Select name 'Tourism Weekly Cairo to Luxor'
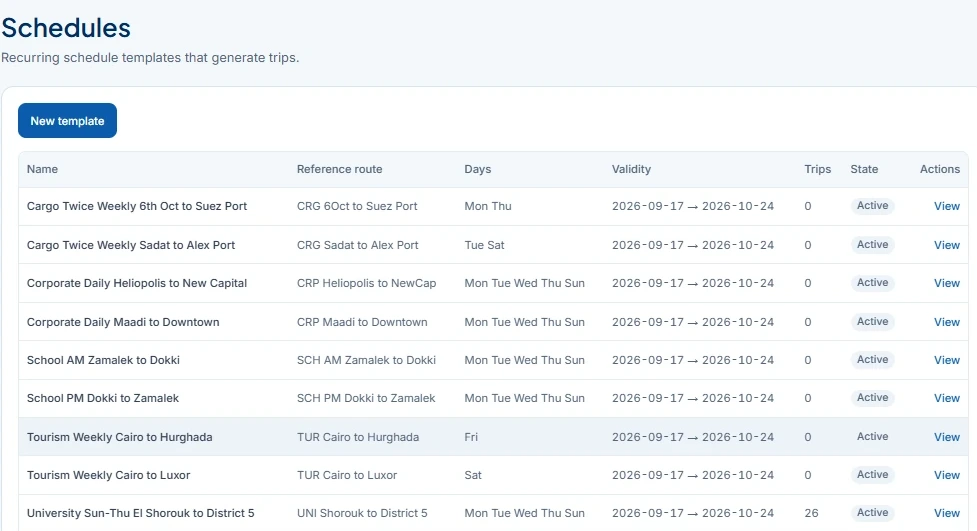The width and height of the screenshot is (977, 531). pyautogui.click(x=108, y=475)
